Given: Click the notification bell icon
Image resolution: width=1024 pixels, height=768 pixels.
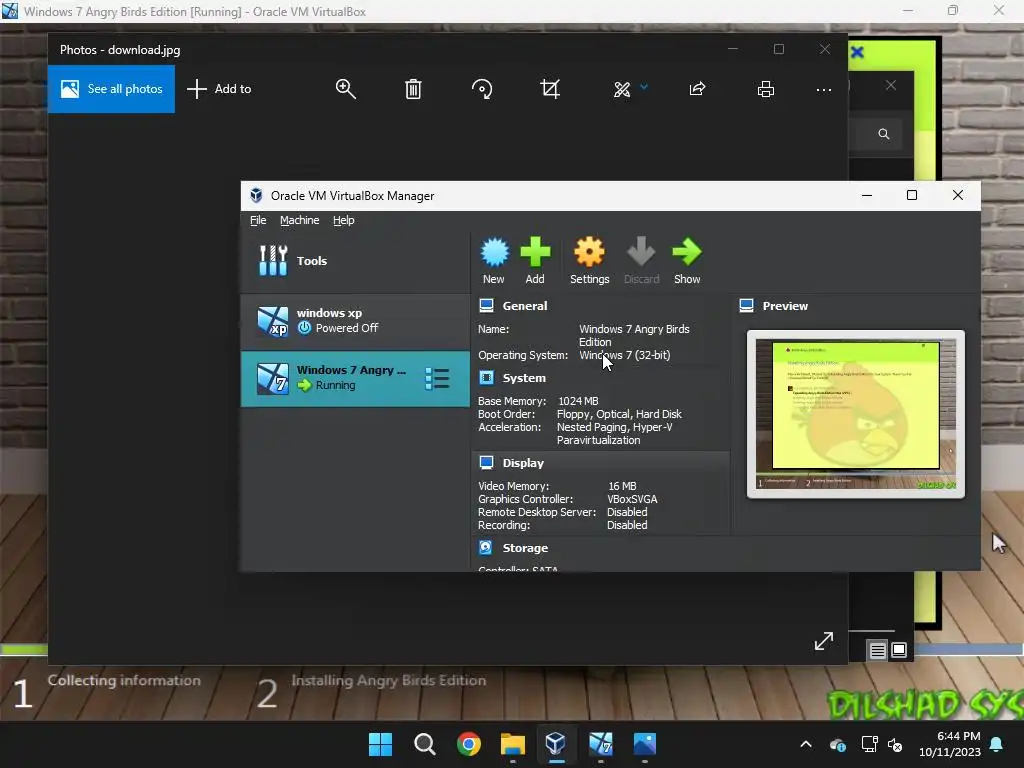Looking at the screenshot, I should tap(997, 744).
